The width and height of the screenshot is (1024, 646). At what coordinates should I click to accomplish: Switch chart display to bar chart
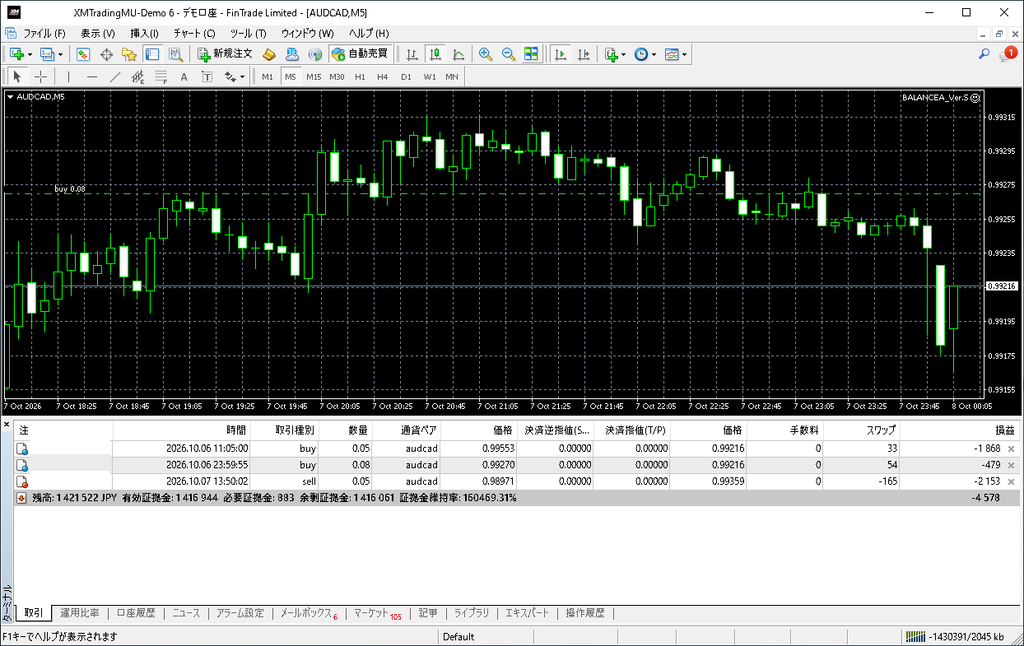pyautogui.click(x=412, y=54)
